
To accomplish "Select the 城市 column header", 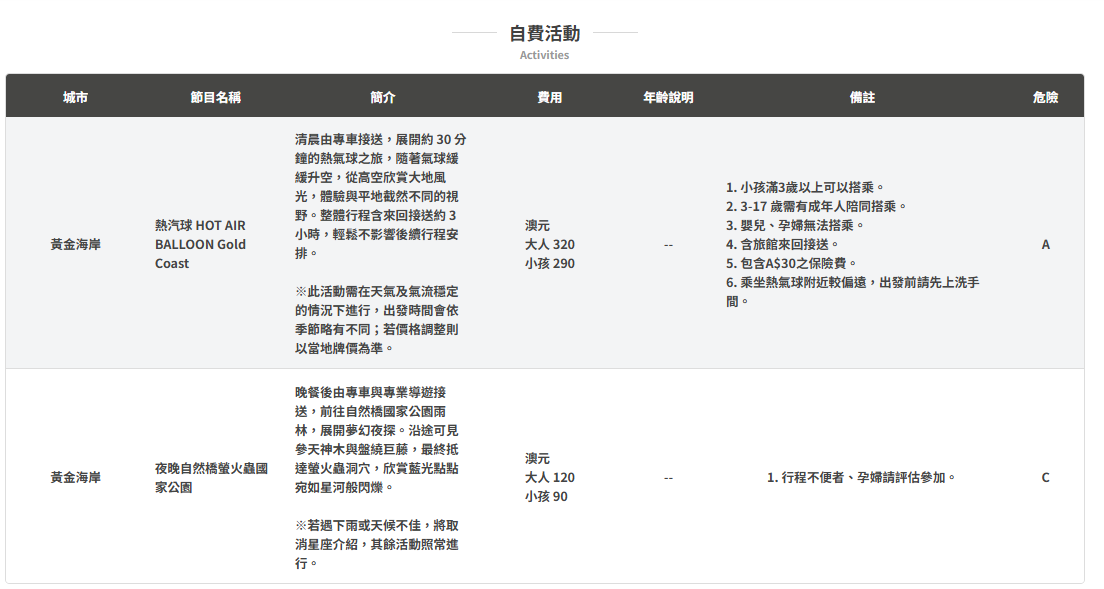I will point(75,97).
